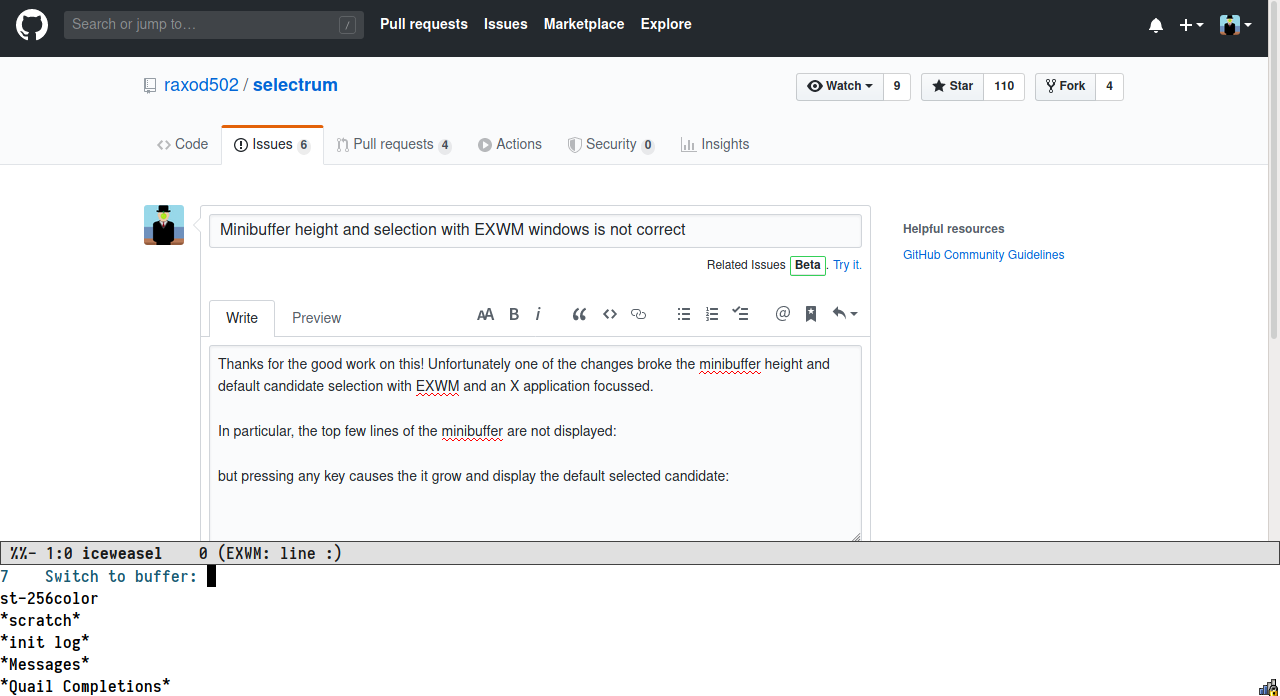Insert code formatting
This screenshot has width=1280, height=696.
[x=610, y=314]
